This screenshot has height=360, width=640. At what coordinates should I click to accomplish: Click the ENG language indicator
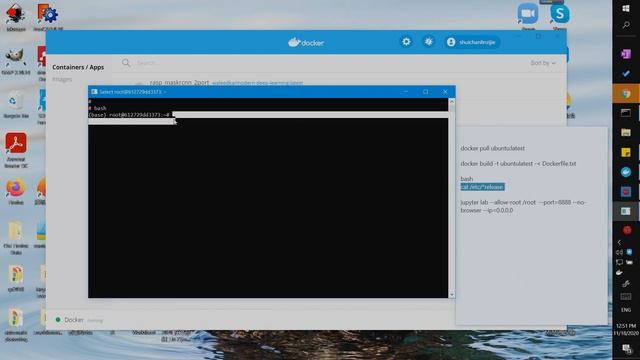tap(626, 310)
